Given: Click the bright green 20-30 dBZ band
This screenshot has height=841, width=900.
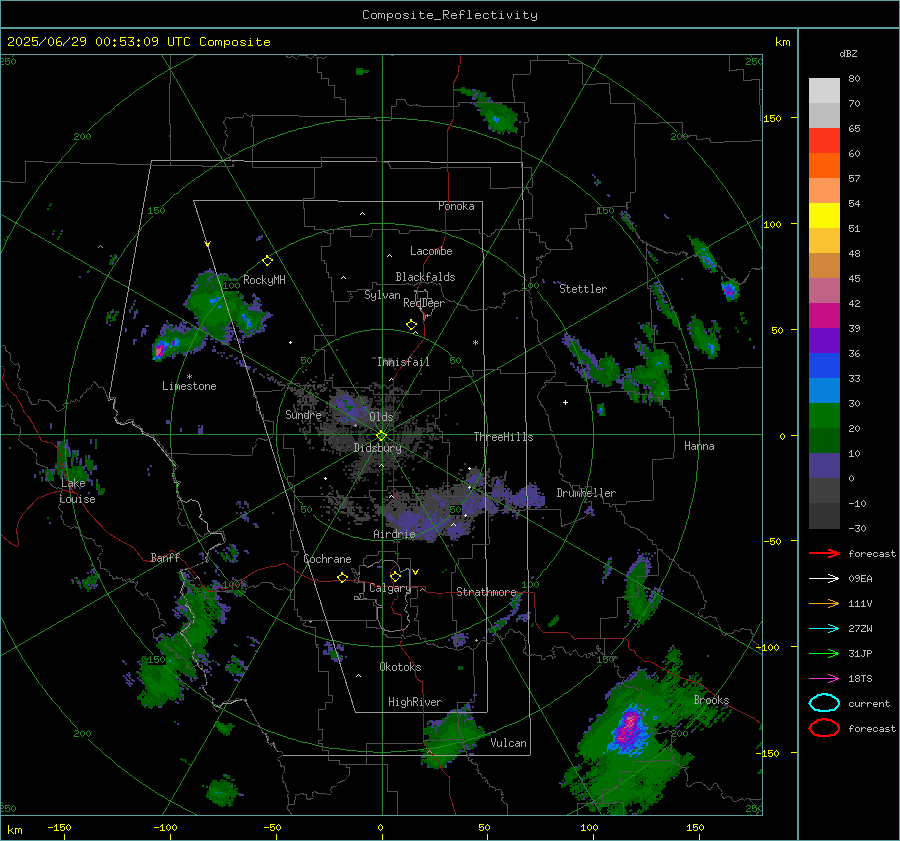Looking at the screenshot, I should tap(824, 415).
